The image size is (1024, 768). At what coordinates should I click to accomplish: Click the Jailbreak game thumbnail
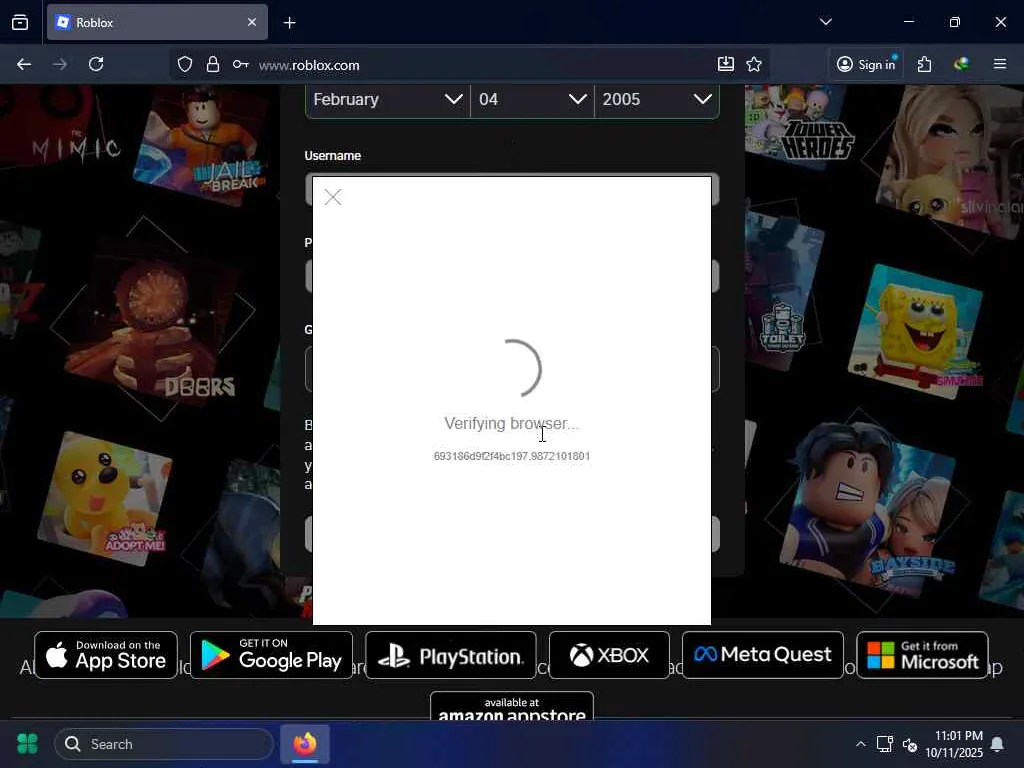(x=202, y=147)
